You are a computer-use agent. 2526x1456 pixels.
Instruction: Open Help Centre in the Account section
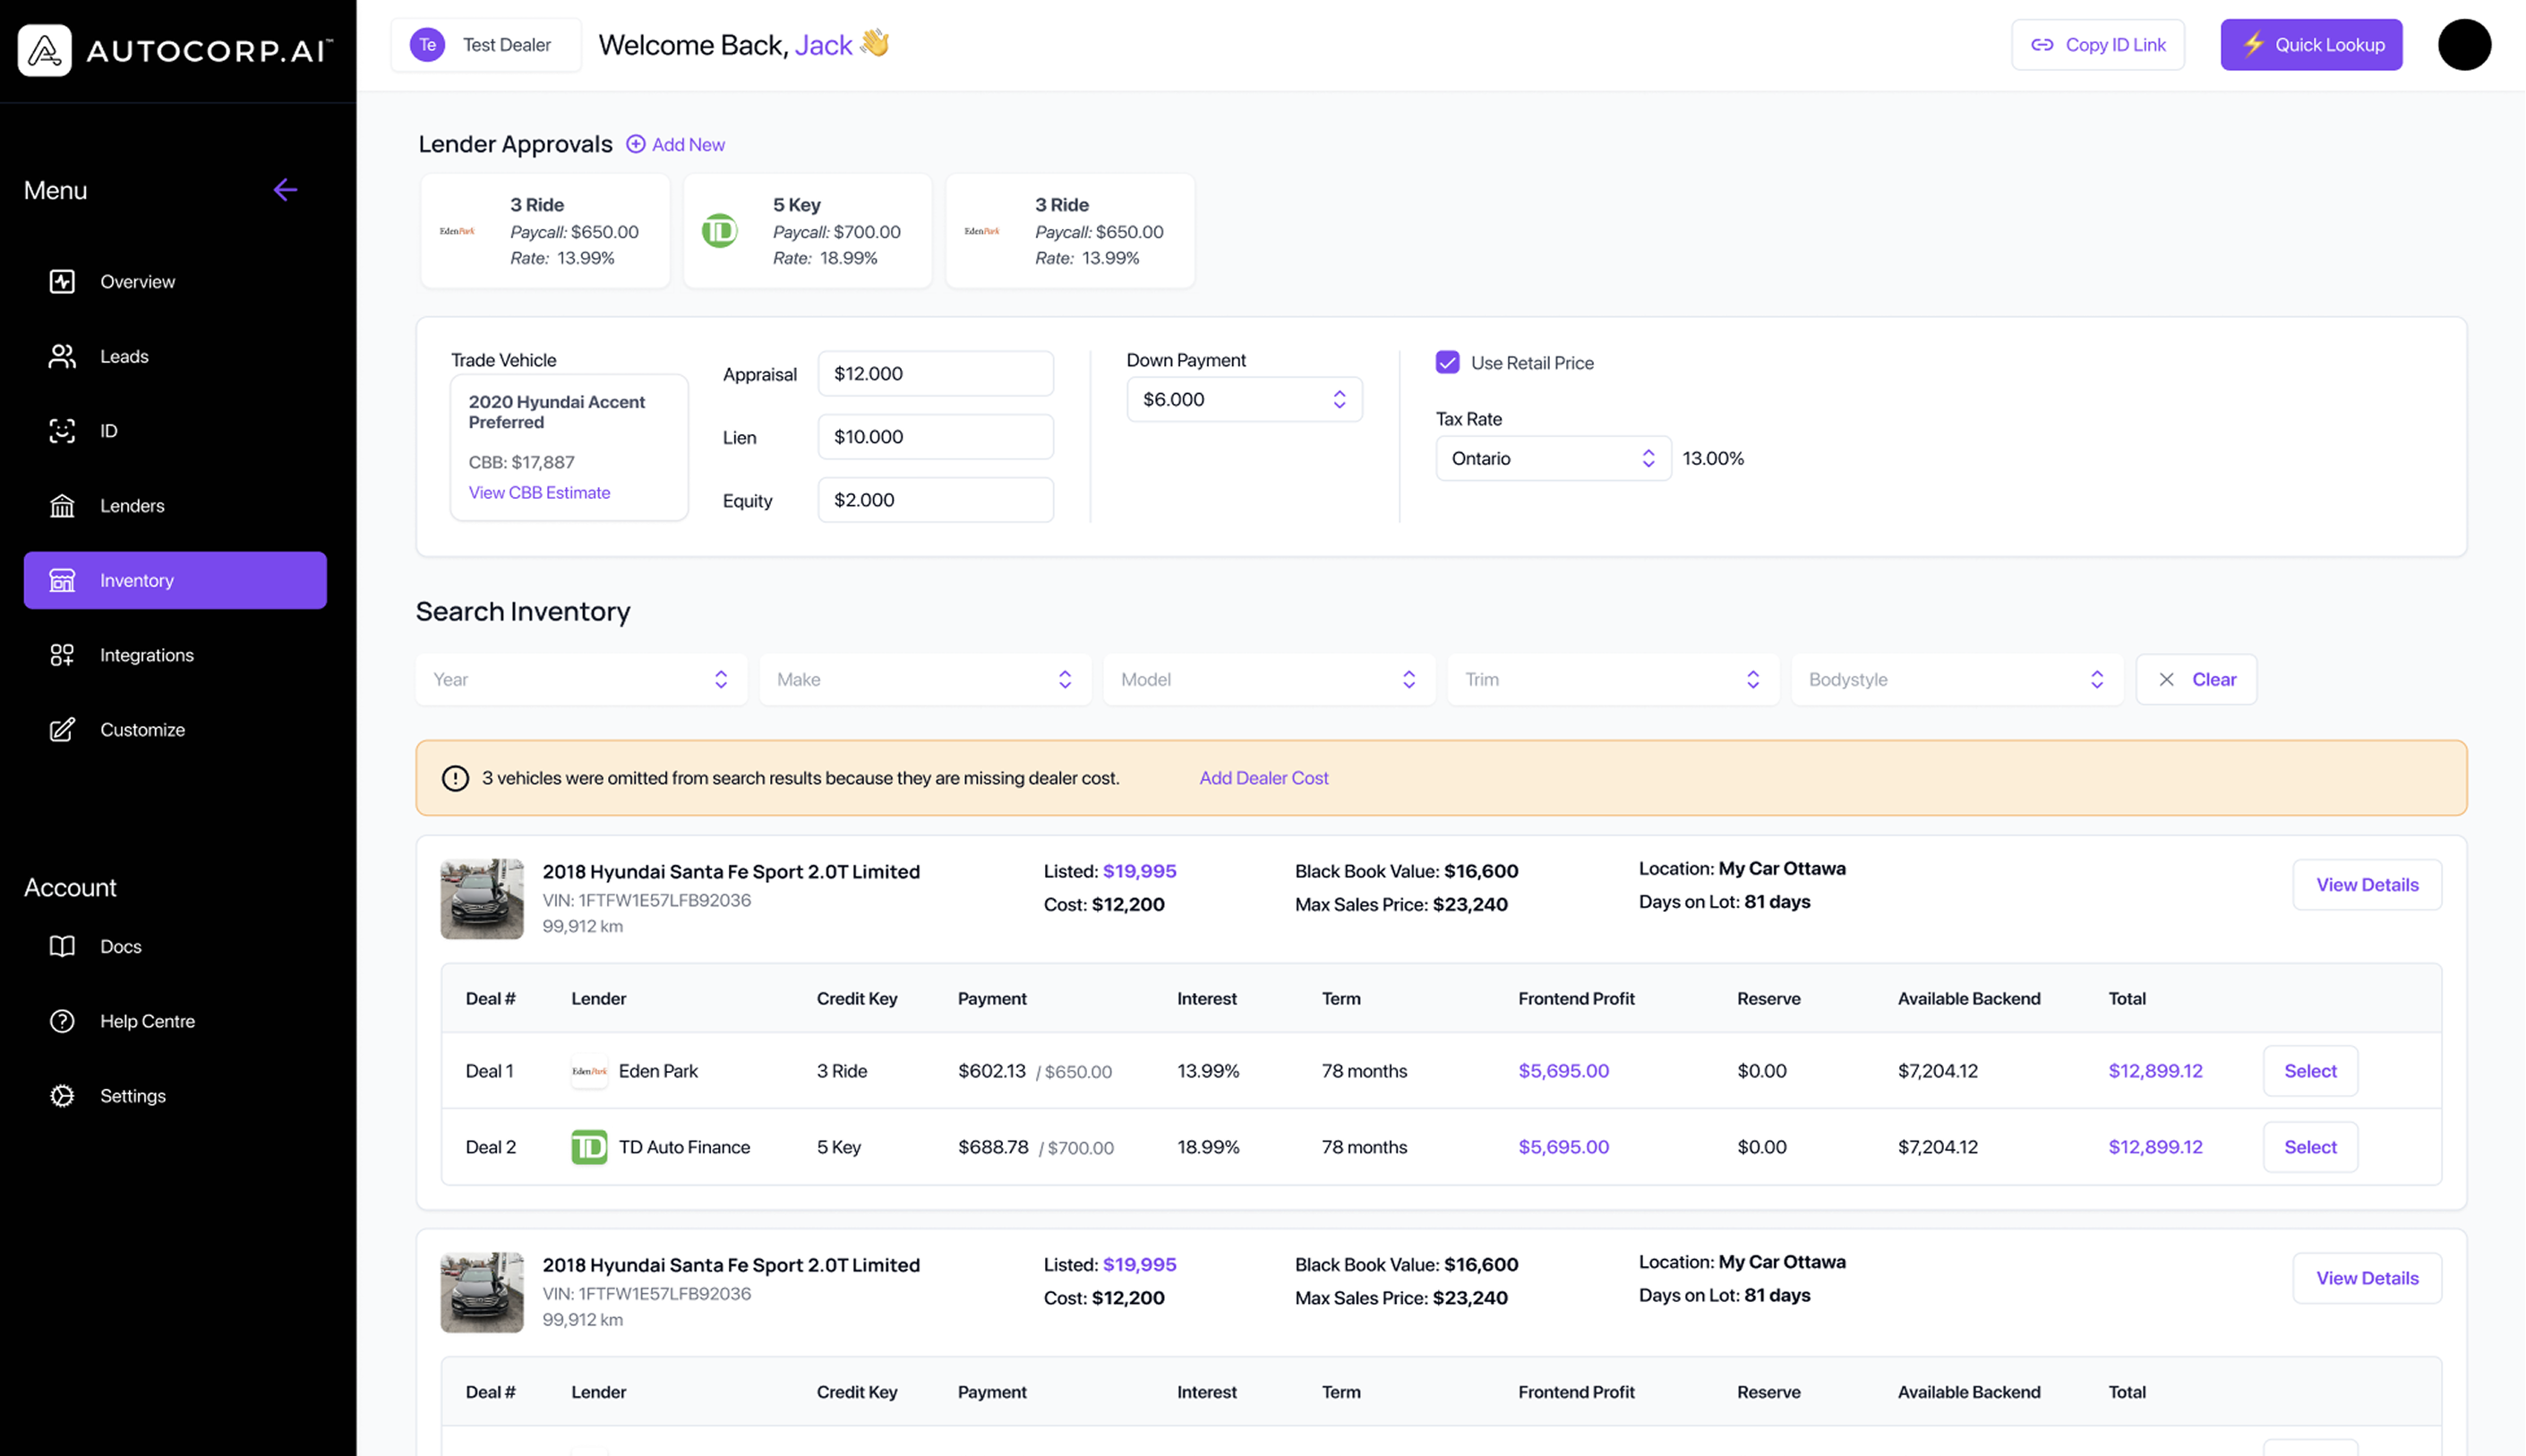(x=175, y=1021)
